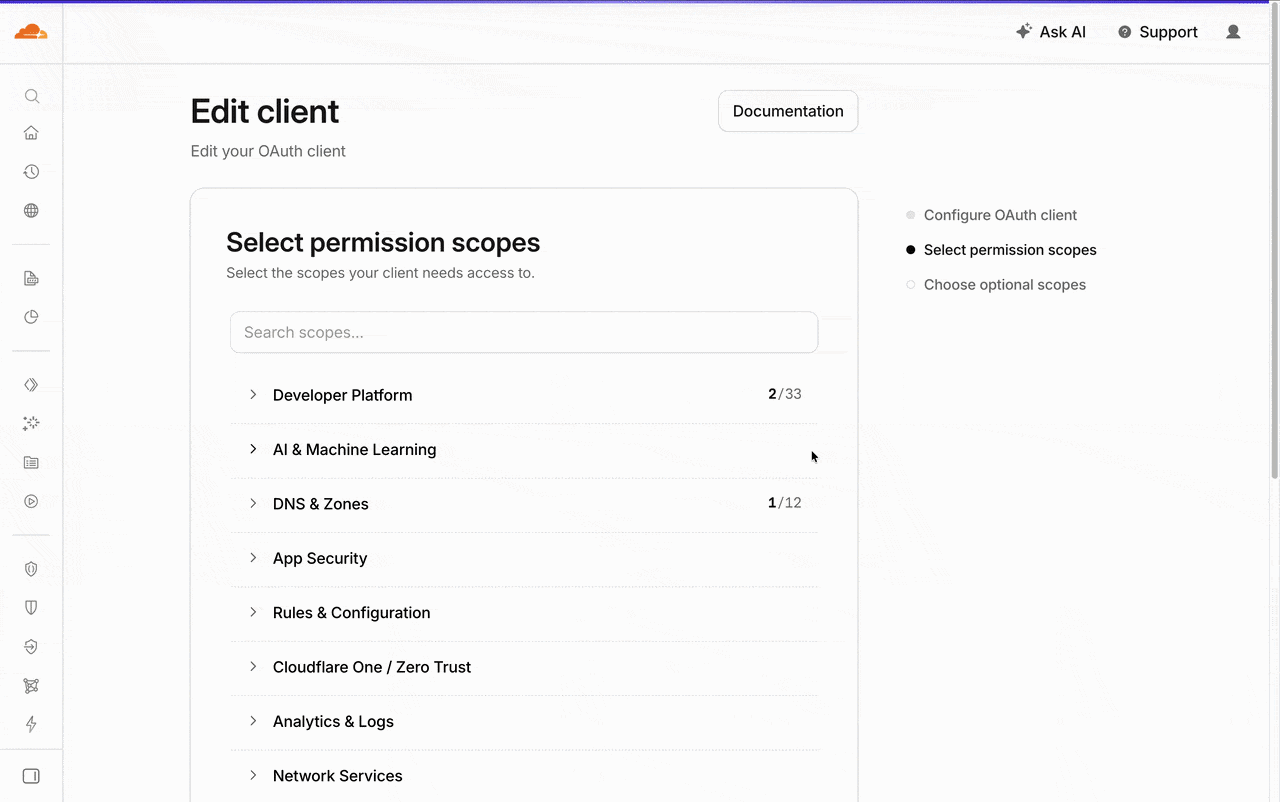The width and height of the screenshot is (1280, 802).
Task: Open the pie chart analytics icon
Action: click(31, 317)
